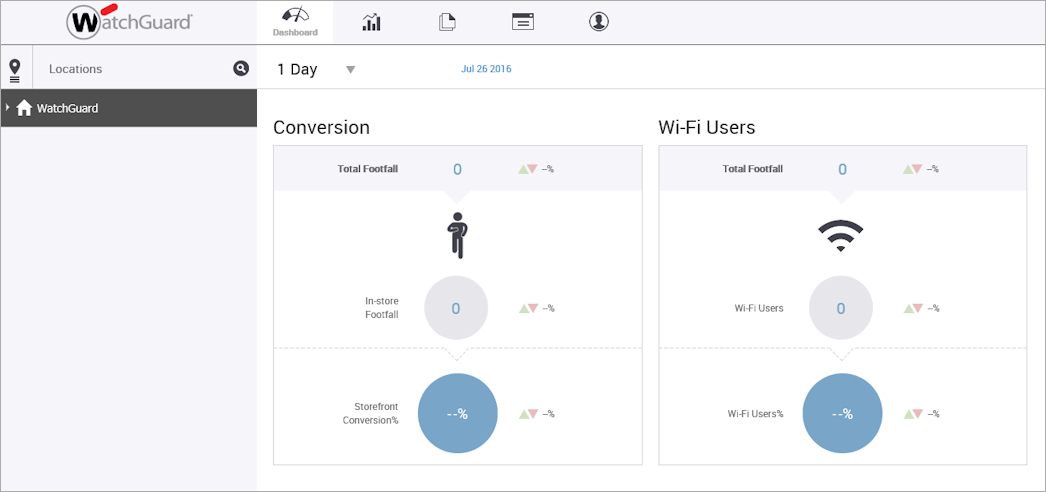Click Conversion Total Footfall value 0
This screenshot has width=1046, height=492.
coord(457,169)
